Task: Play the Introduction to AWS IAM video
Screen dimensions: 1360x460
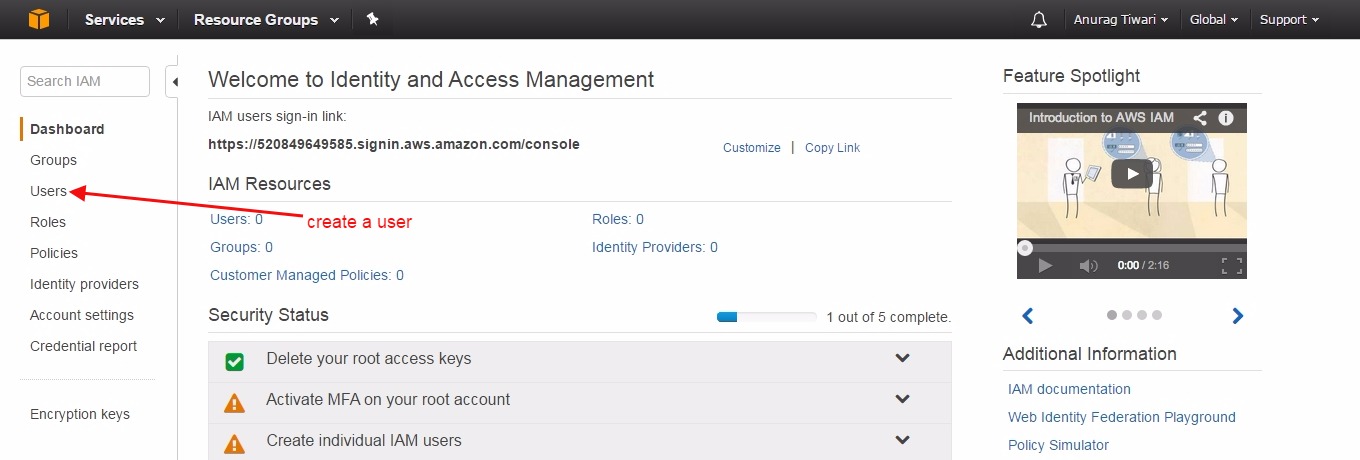Action: pyautogui.click(x=1131, y=173)
